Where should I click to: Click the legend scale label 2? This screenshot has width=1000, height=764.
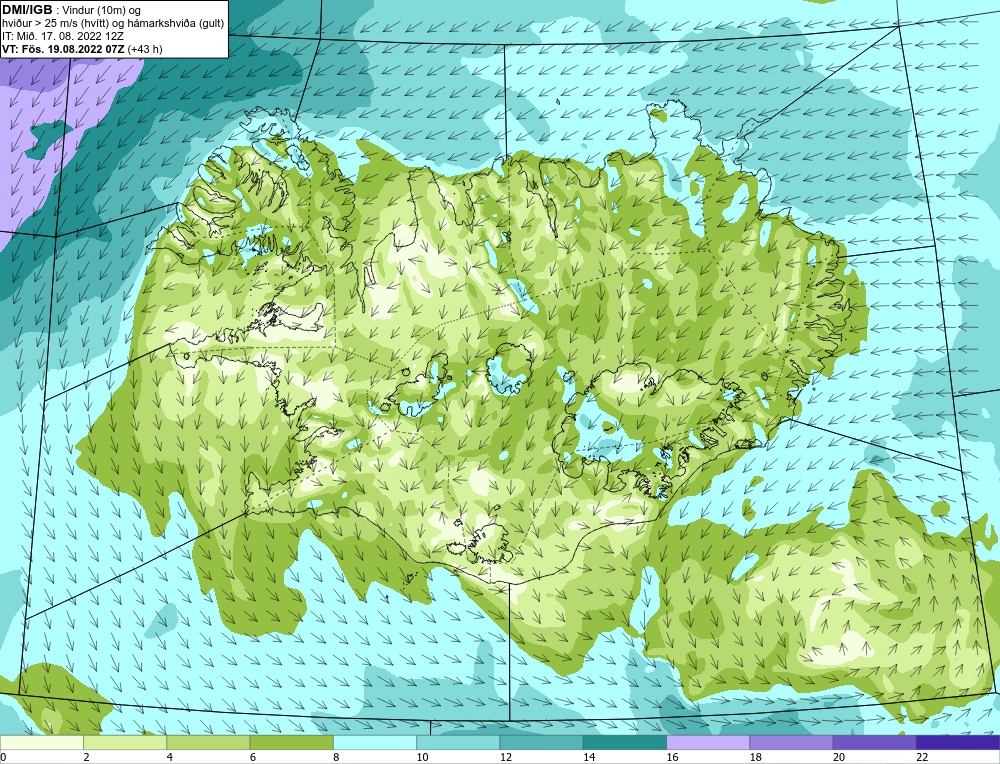tap(86, 757)
